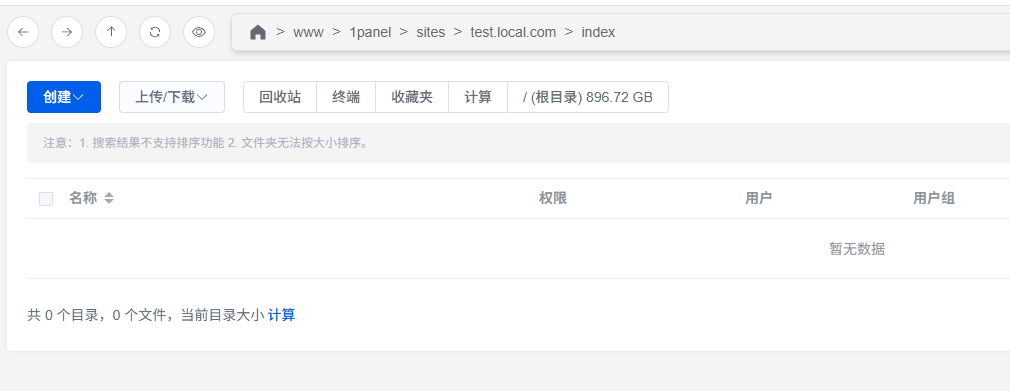This screenshot has width=1010, height=391.
Task: Jump to www in the breadcrumb
Action: 309,32
